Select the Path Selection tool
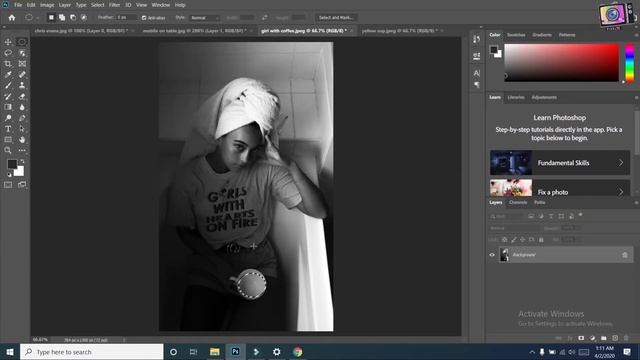This screenshot has width=640, height=360. tap(22, 129)
